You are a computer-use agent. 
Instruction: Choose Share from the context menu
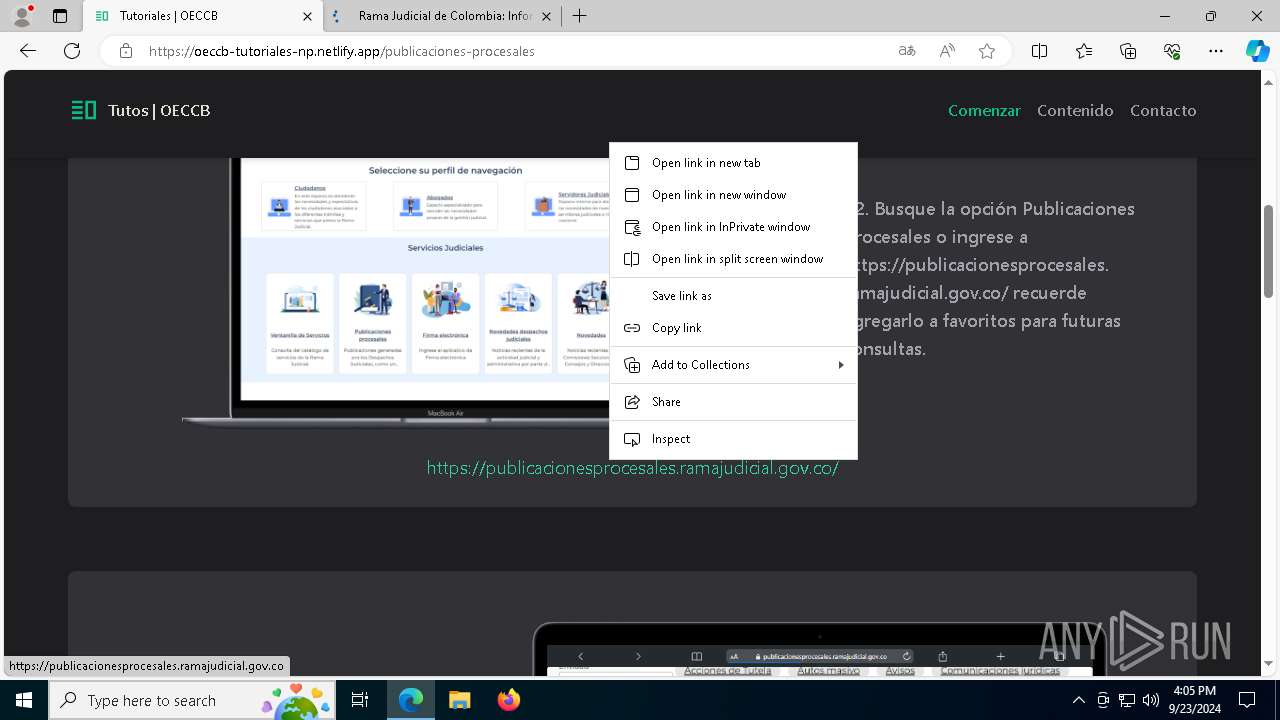pyautogui.click(x=733, y=402)
